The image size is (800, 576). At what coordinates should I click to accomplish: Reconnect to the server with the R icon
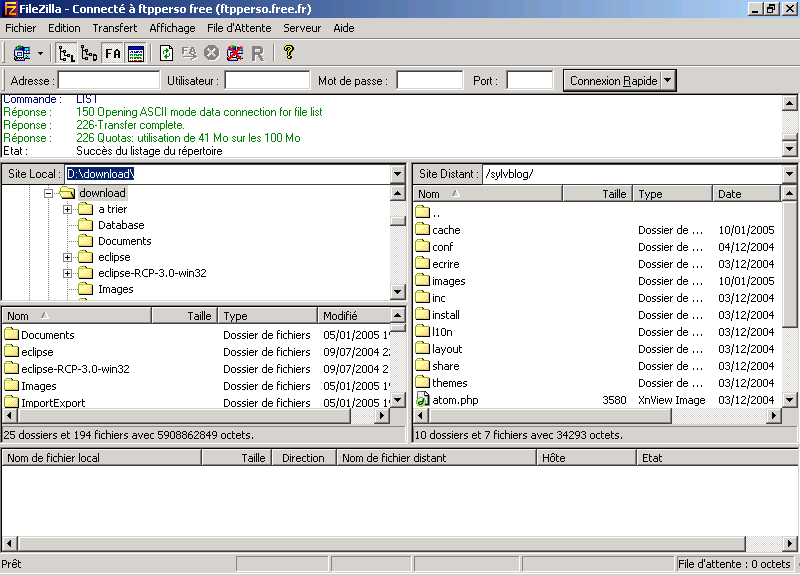(x=258, y=53)
